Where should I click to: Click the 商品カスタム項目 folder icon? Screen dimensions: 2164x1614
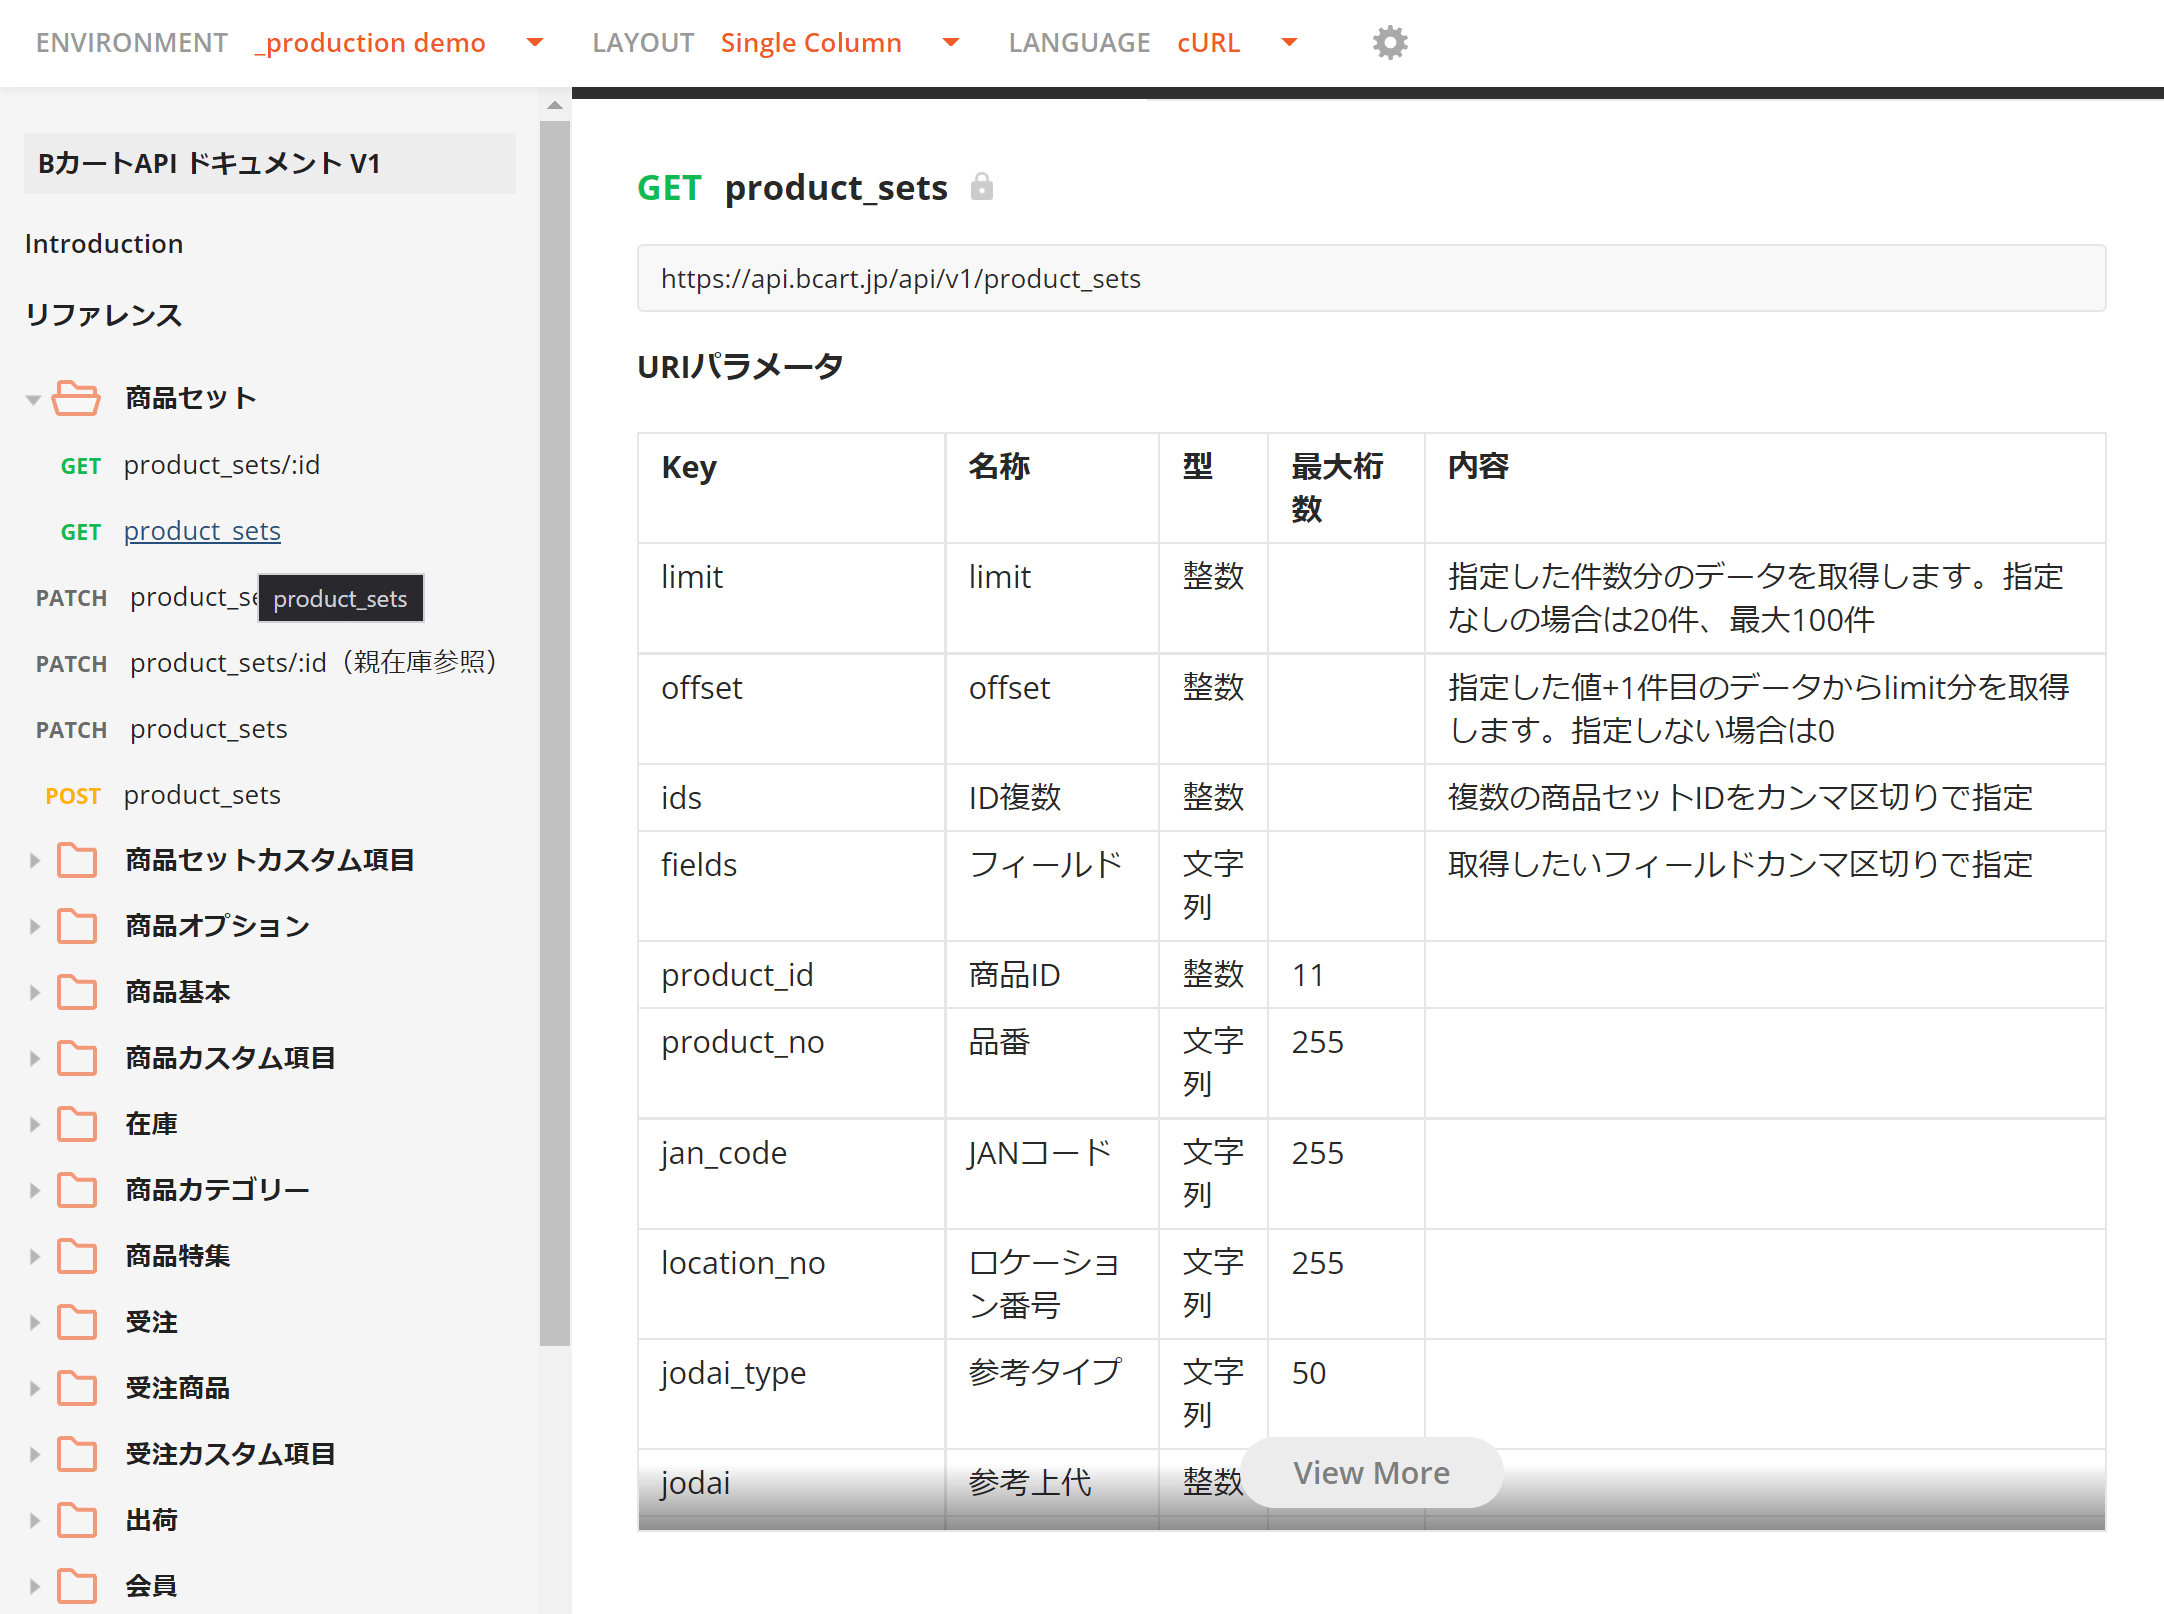coord(77,1058)
